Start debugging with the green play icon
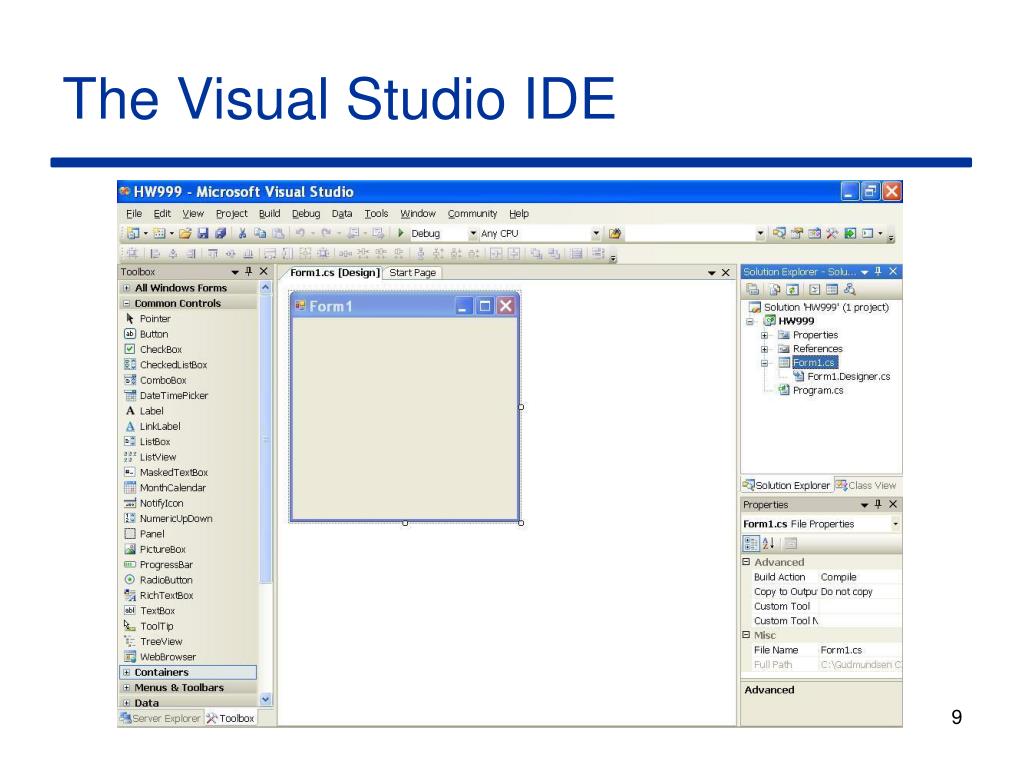Image resolution: width=1024 pixels, height=768 pixels. pyautogui.click(x=400, y=233)
